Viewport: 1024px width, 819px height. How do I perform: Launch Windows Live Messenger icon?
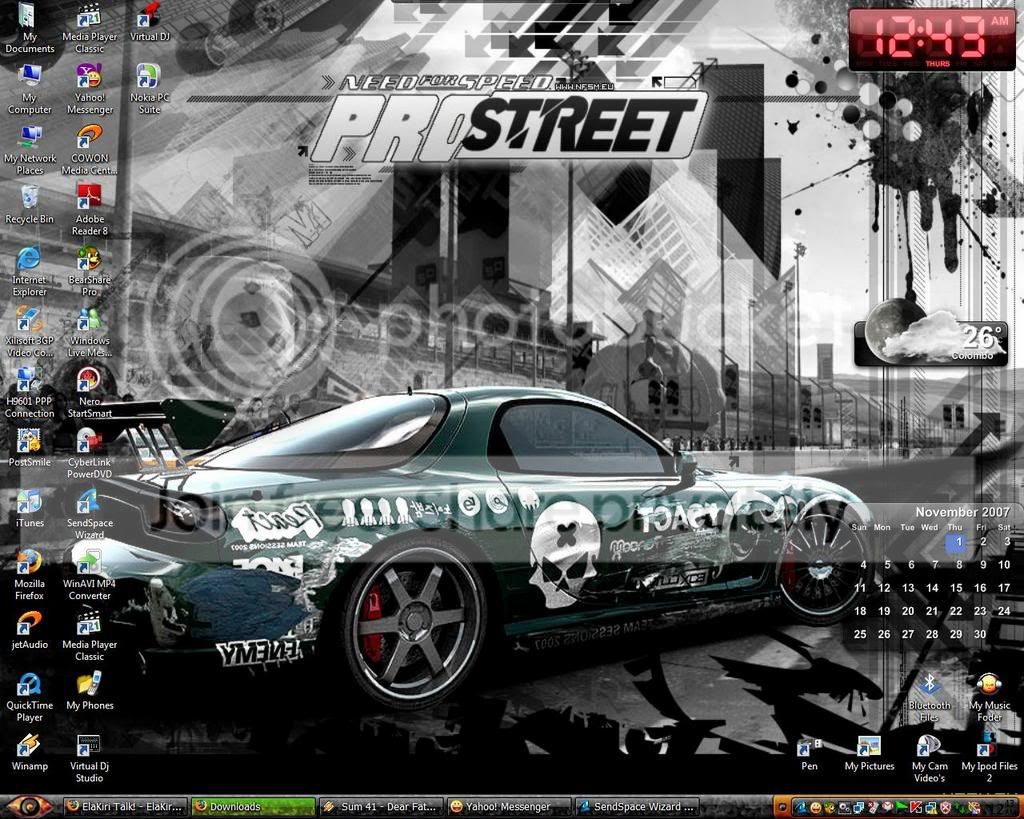click(x=89, y=332)
